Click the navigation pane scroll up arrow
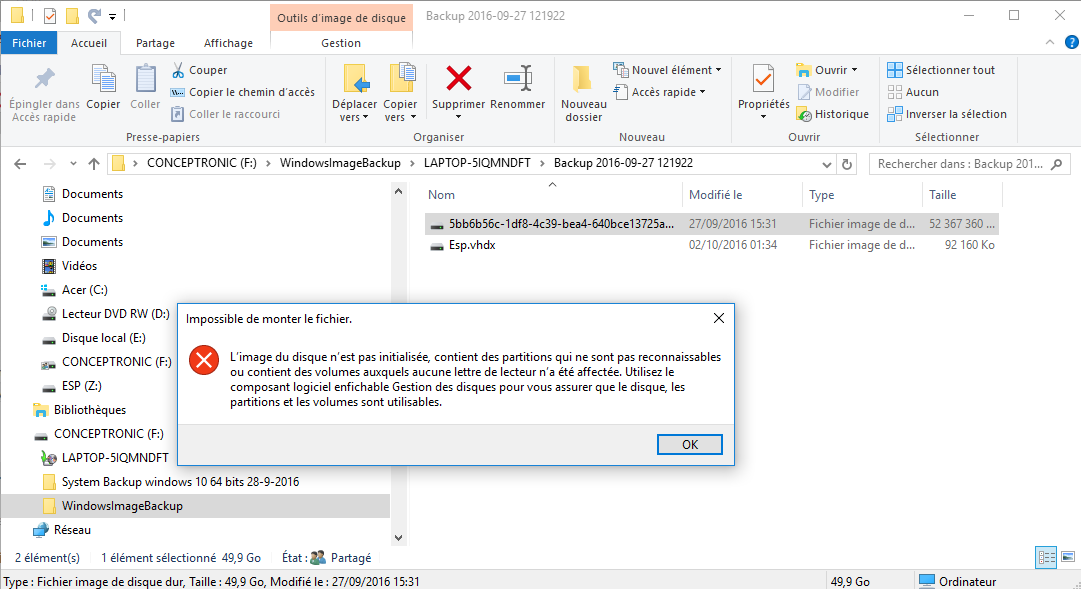The image size is (1081, 589). point(398,191)
